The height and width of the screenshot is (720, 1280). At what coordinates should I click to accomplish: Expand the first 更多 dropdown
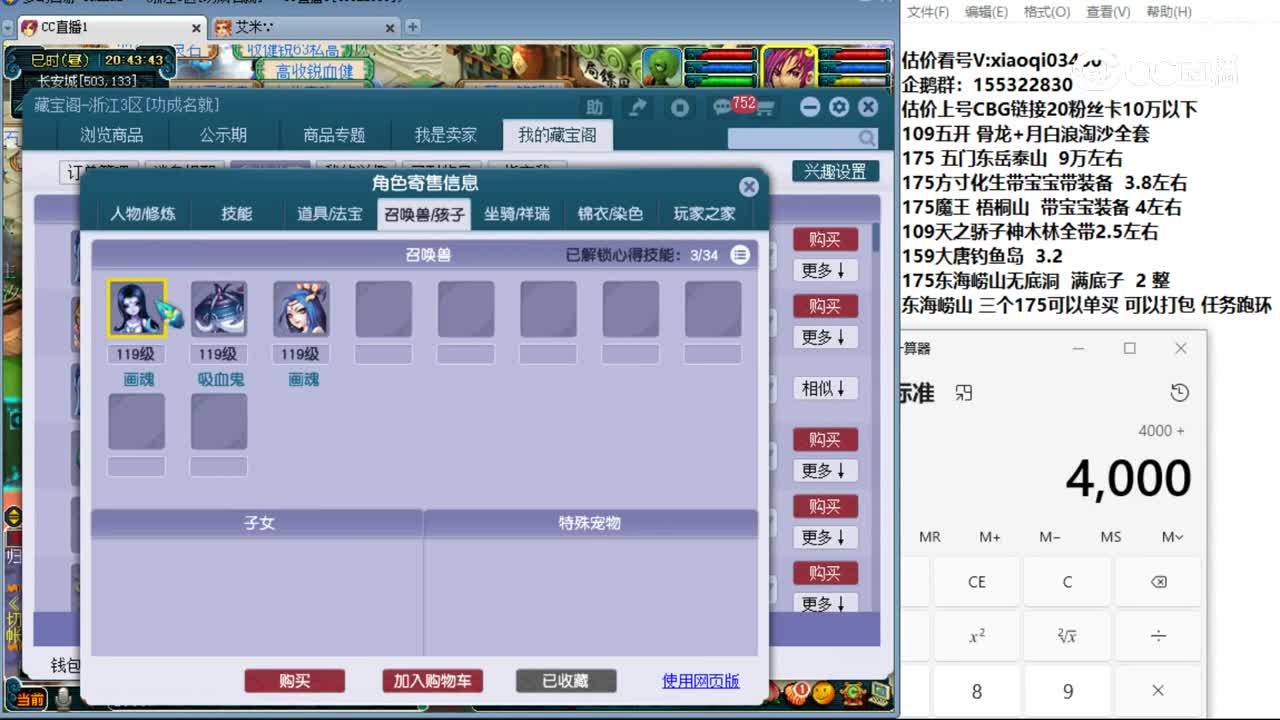pyautogui.click(x=825, y=271)
